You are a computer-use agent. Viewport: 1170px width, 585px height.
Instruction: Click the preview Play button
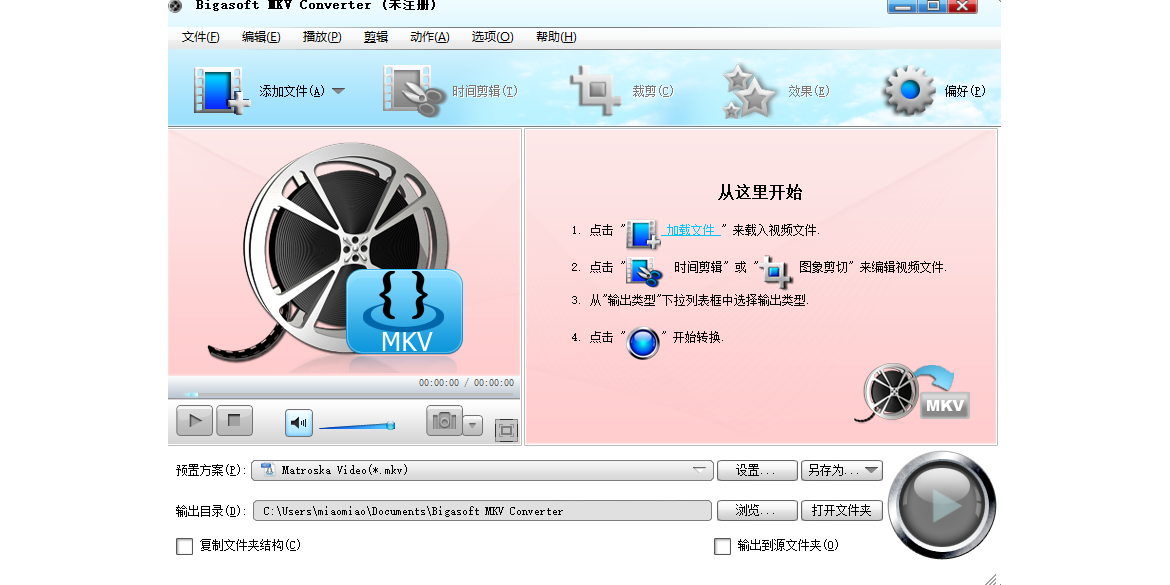[x=194, y=421]
